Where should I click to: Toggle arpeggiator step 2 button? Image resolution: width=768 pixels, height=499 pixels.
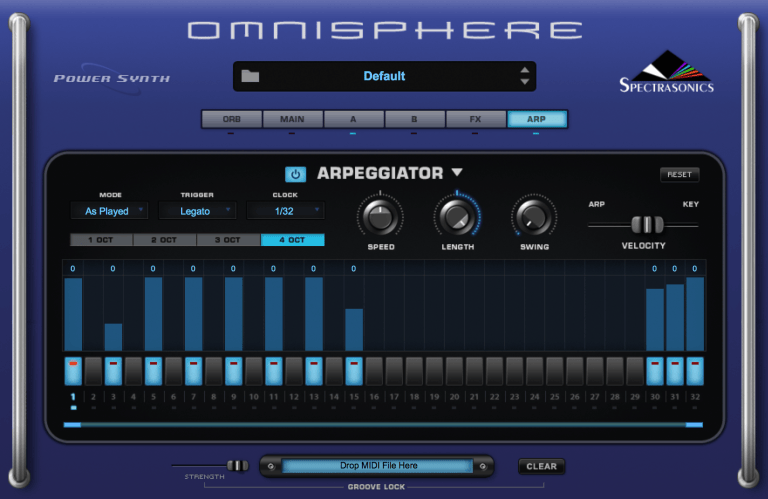(x=93, y=371)
